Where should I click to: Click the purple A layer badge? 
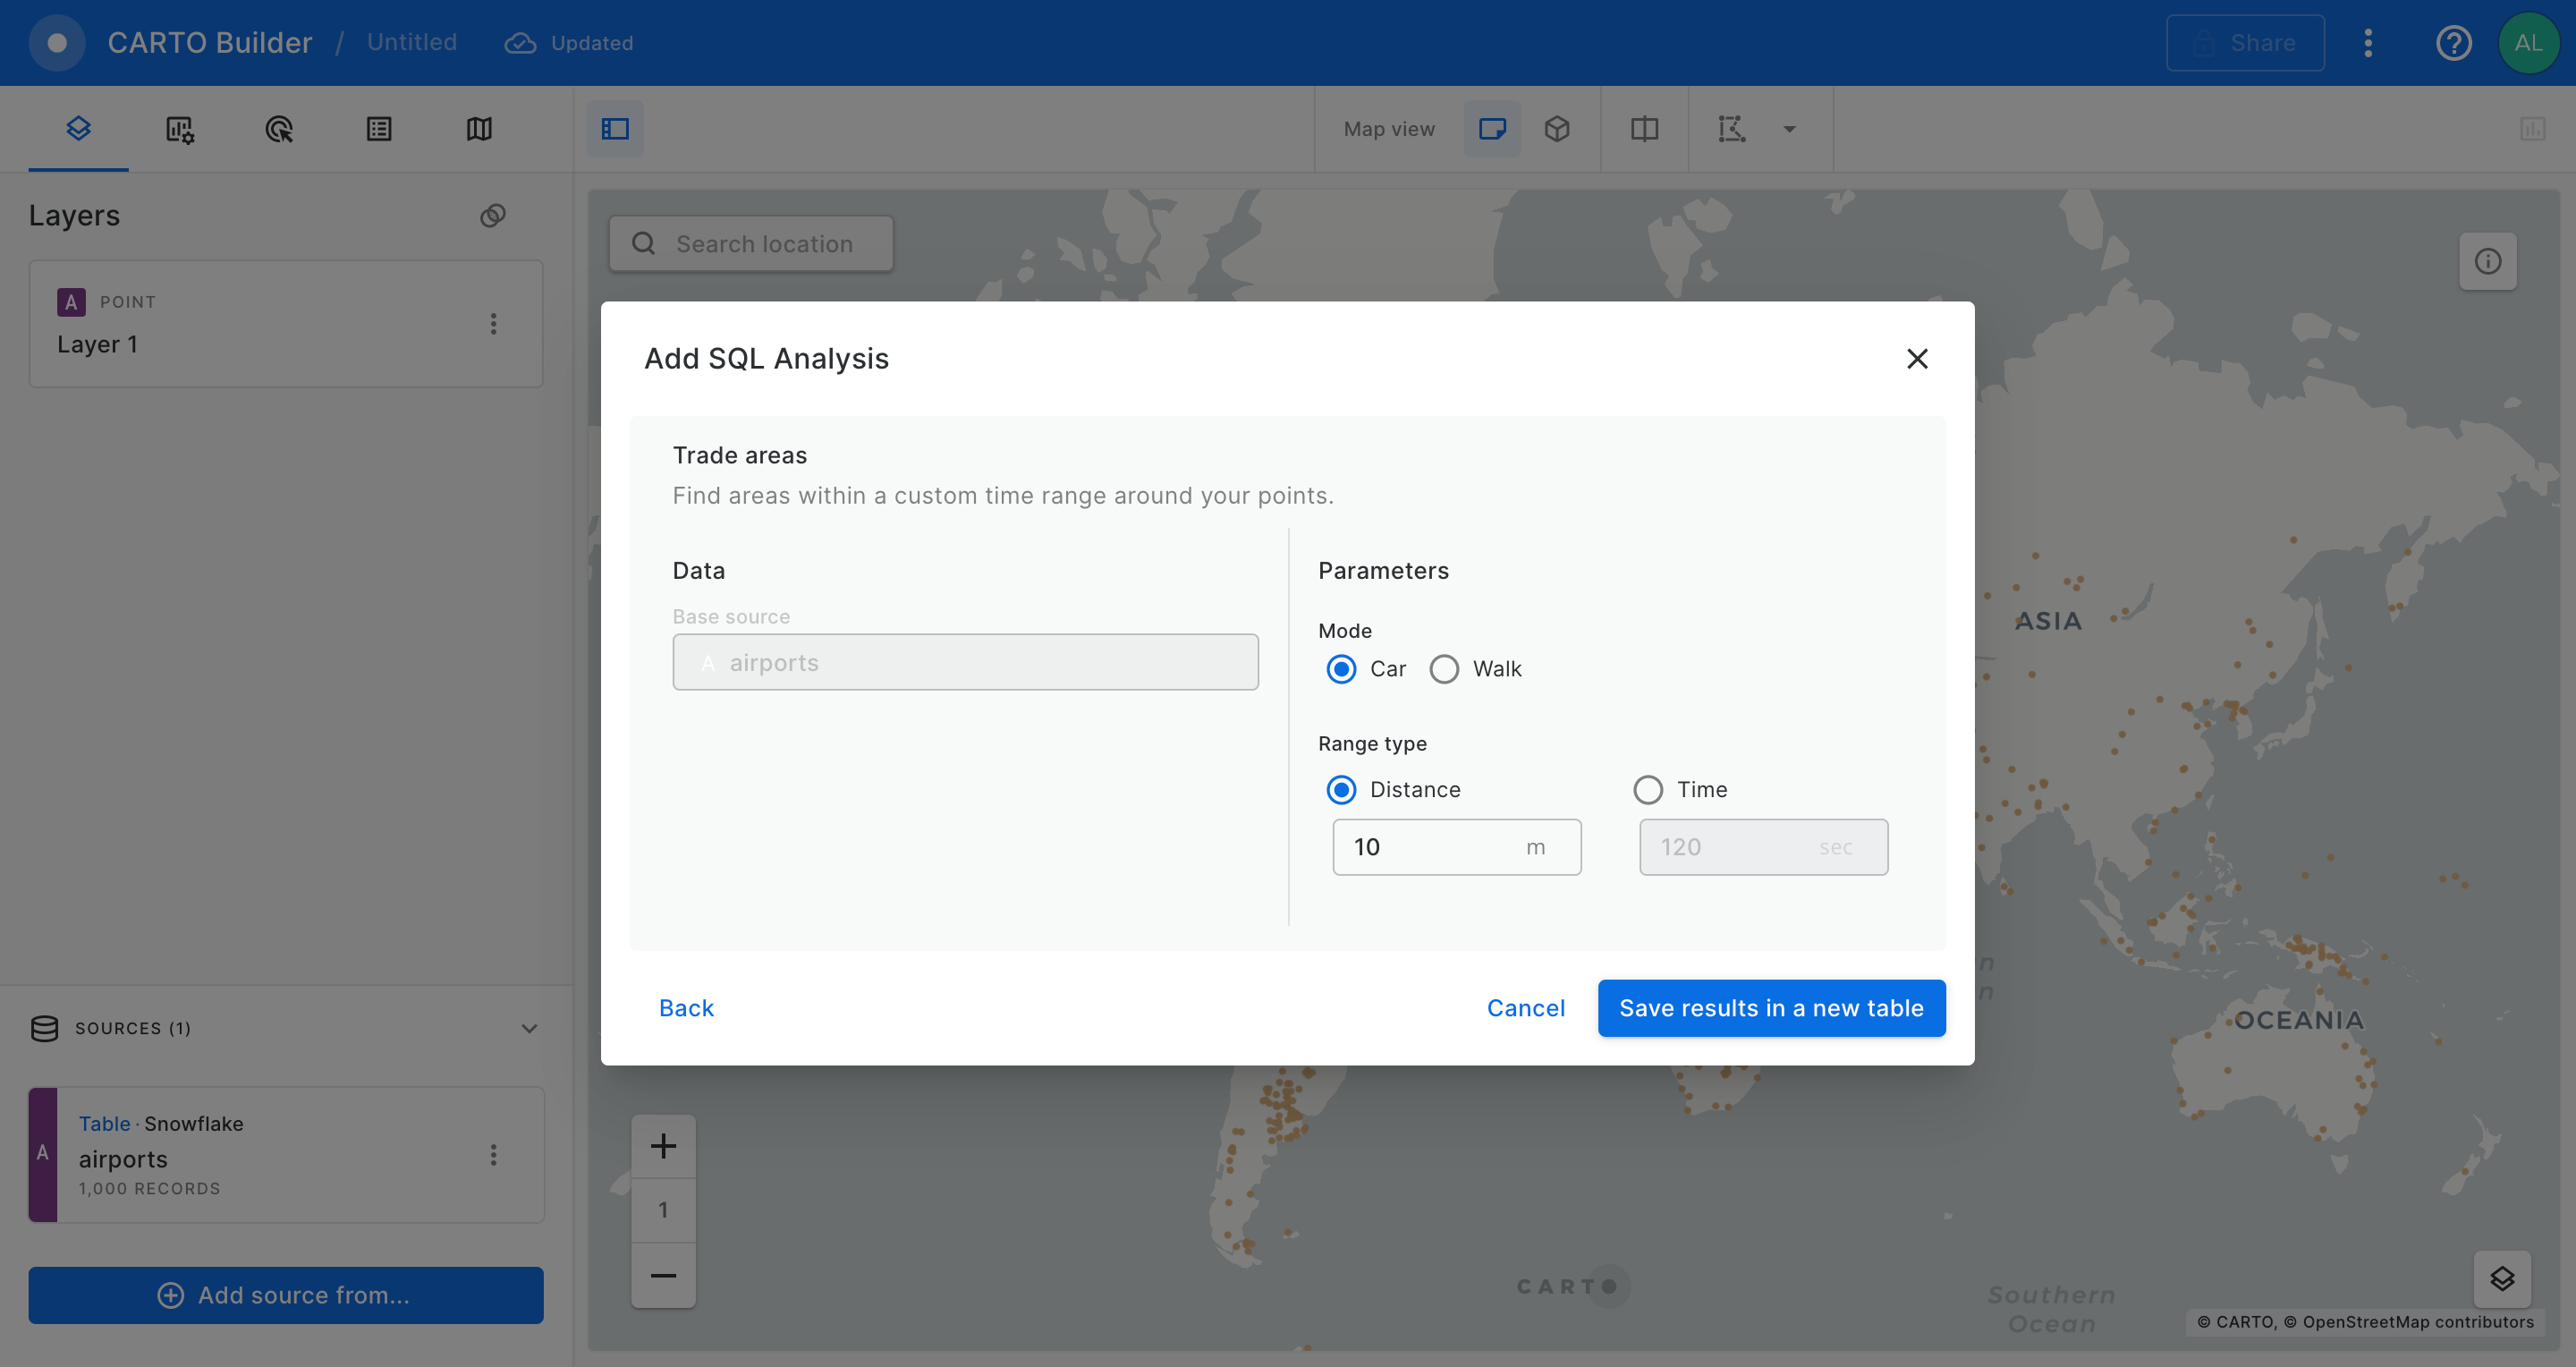click(x=71, y=302)
